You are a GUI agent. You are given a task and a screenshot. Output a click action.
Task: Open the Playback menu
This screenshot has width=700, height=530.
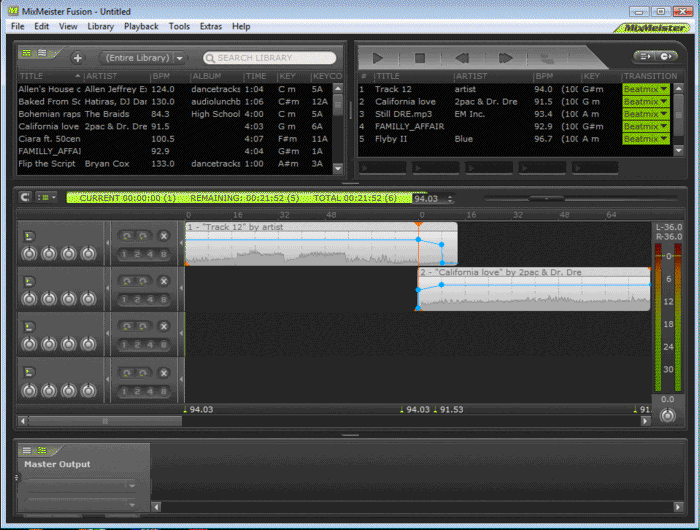(141, 26)
